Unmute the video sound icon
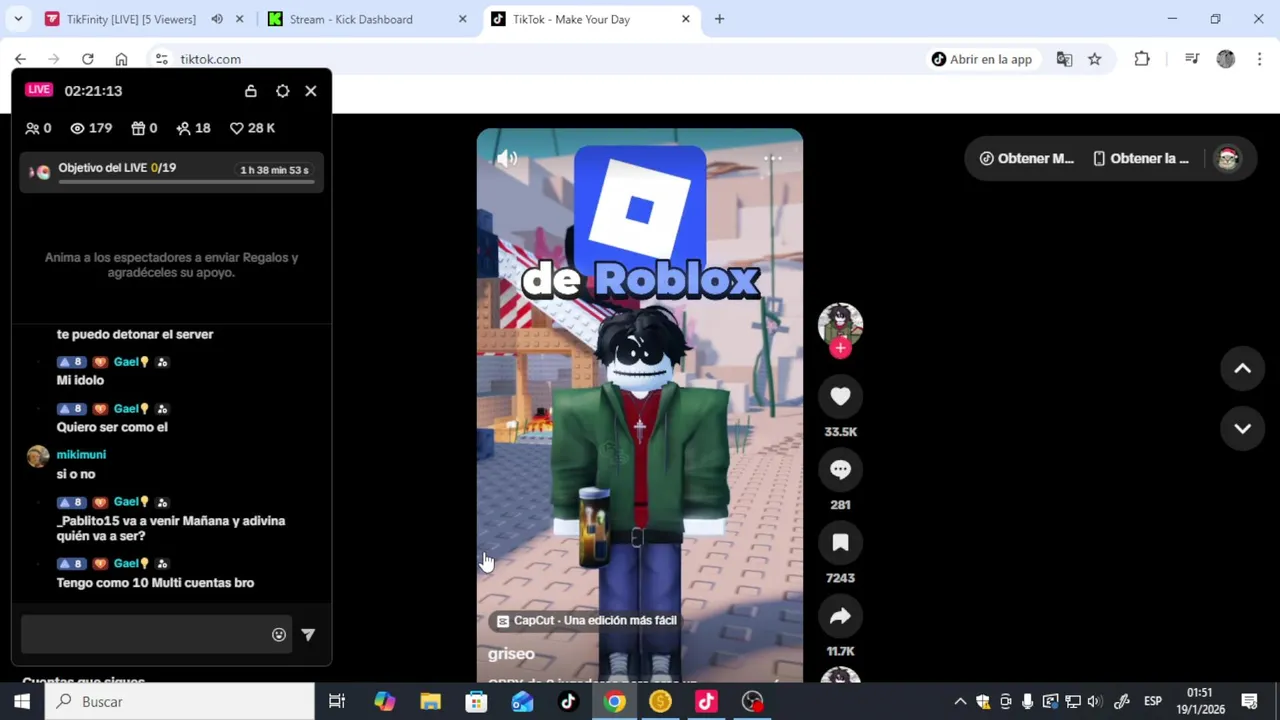Image resolution: width=1280 pixels, height=720 pixels. (x=507, y=158)
